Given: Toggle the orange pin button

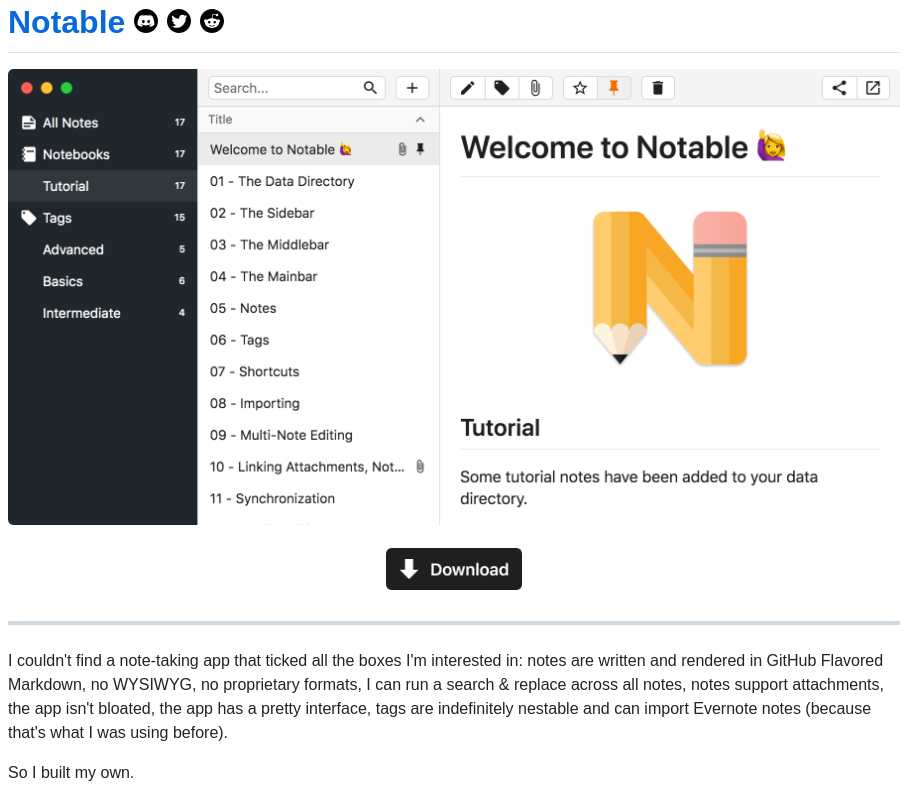Looking at the screenshot, I should point(614,88).
